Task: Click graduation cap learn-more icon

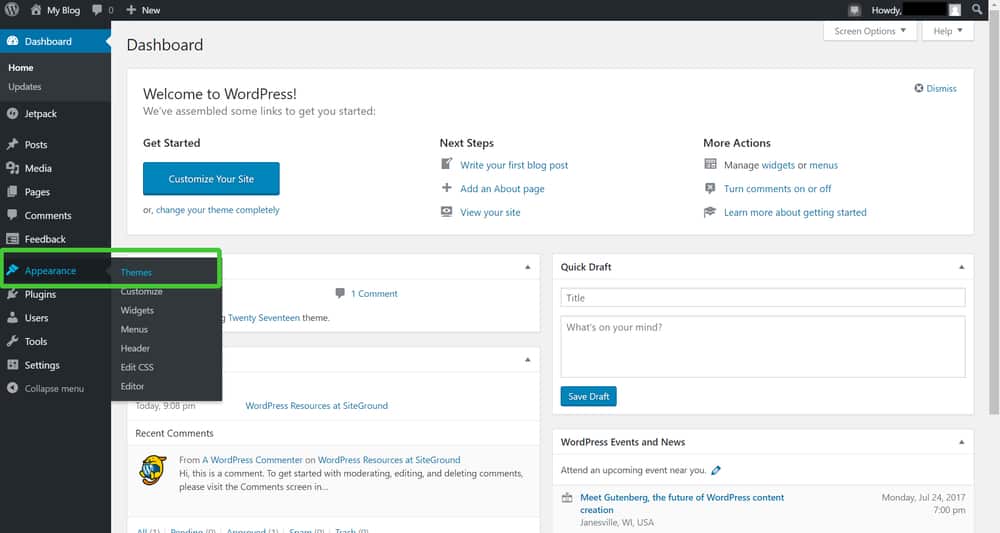Action: [x=710, y=212]
